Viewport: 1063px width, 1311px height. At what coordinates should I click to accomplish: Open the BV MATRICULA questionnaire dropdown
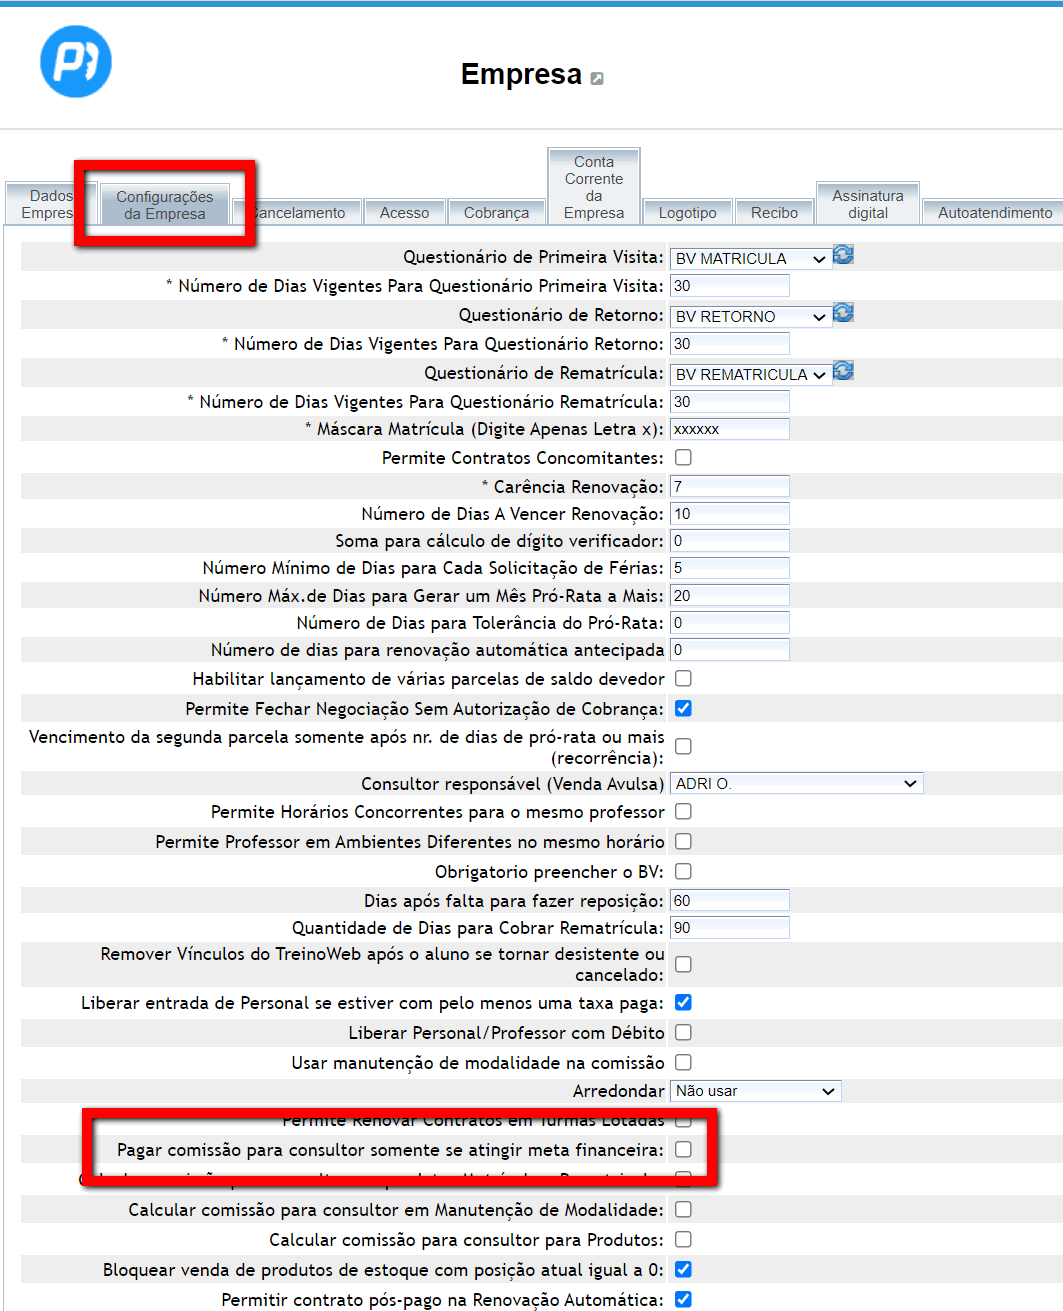pyautogui.click(x=750, y=259)
